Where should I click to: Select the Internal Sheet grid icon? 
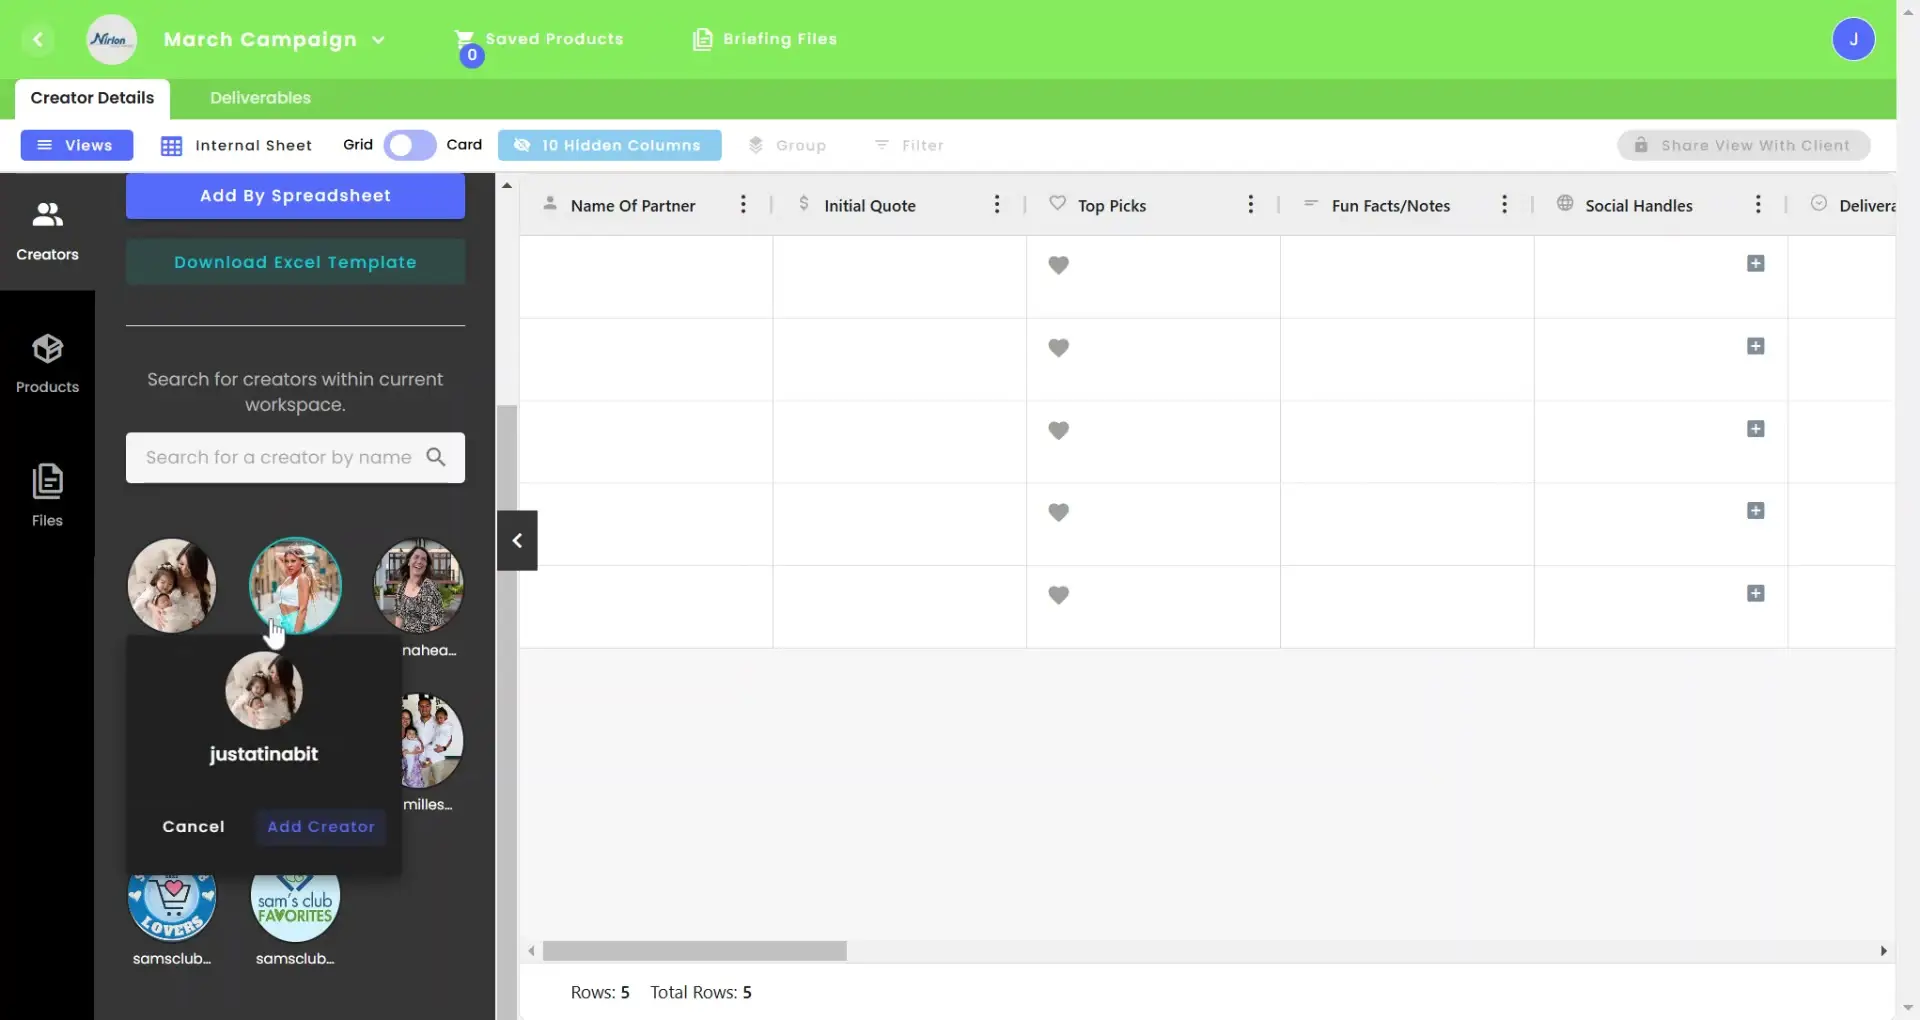tap(172, 145)
